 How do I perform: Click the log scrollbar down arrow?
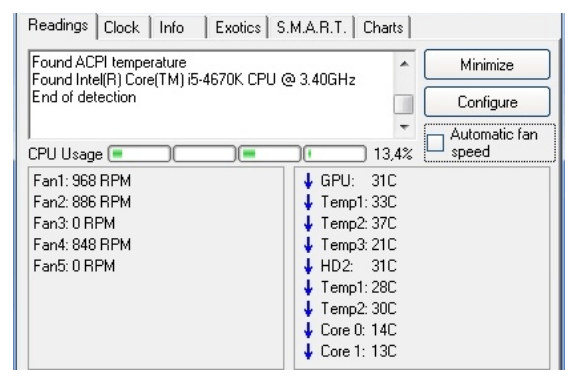pyautogui.click(x=404, y=127)
